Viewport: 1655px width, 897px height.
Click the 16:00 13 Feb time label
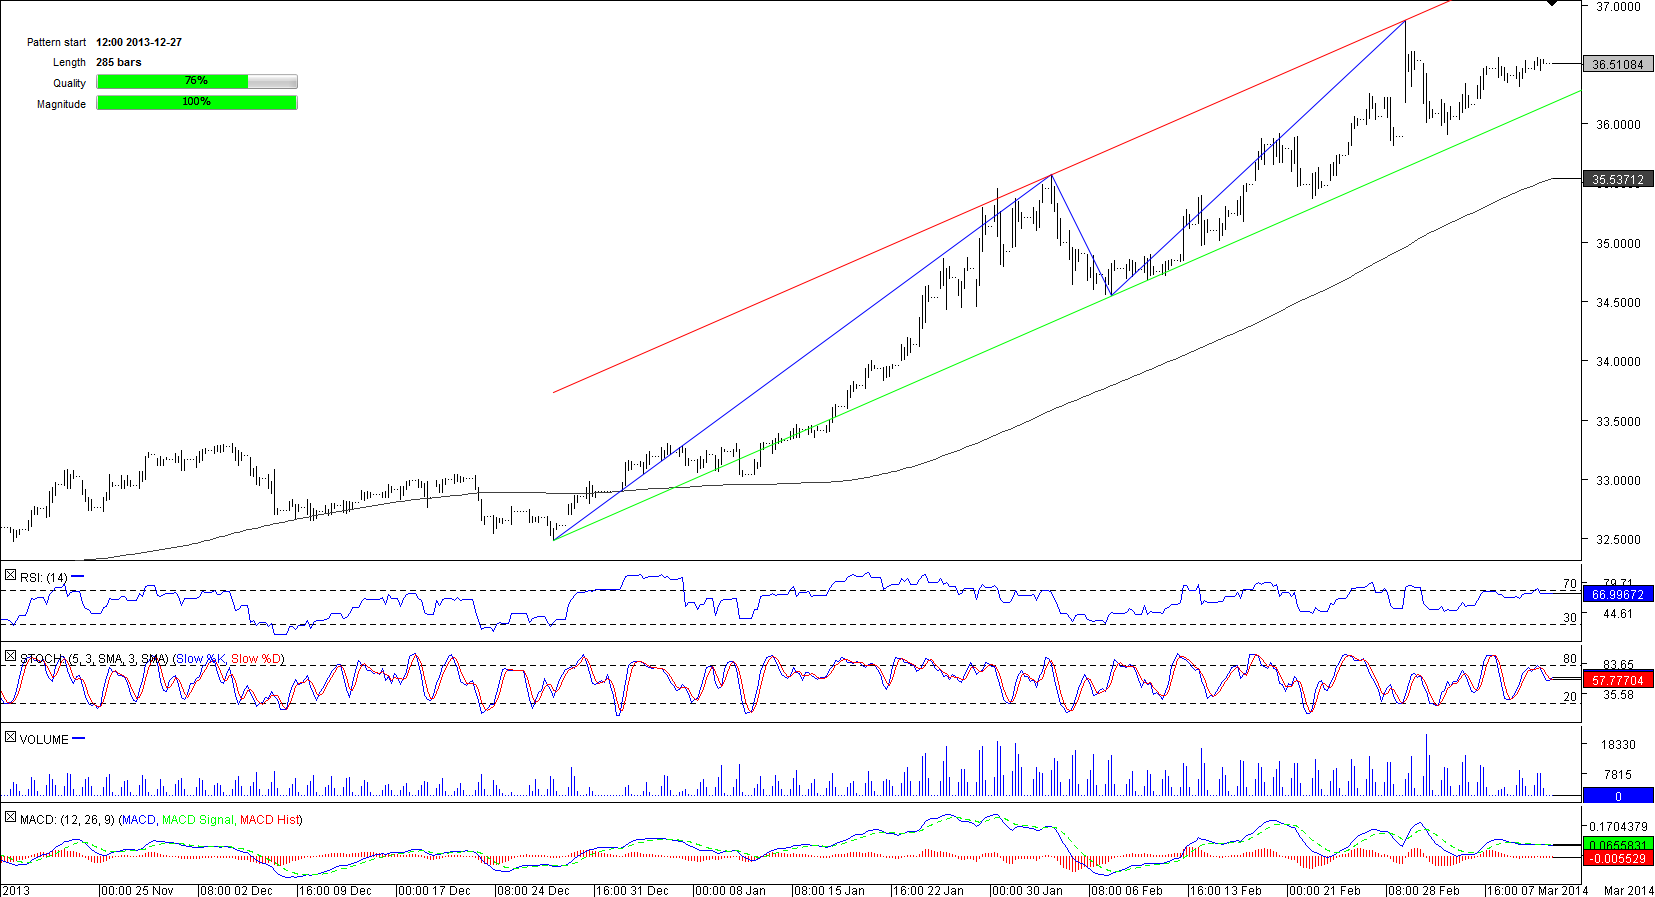(x=1227, y=890)
